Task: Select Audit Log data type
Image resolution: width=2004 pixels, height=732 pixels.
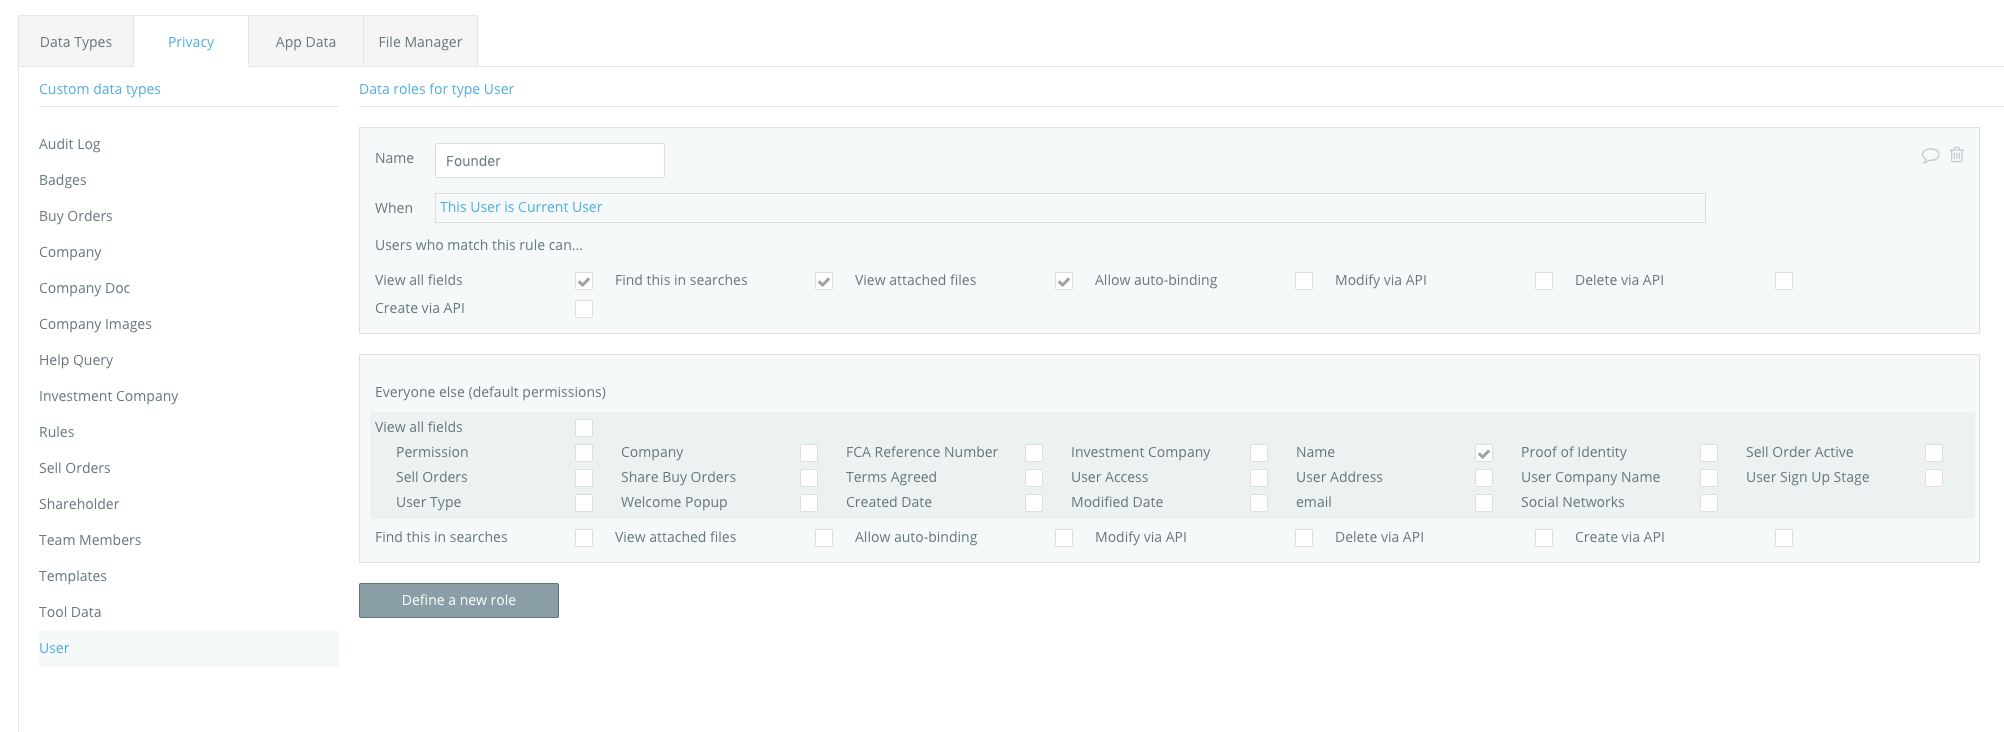Action: [x=70, y=144]
